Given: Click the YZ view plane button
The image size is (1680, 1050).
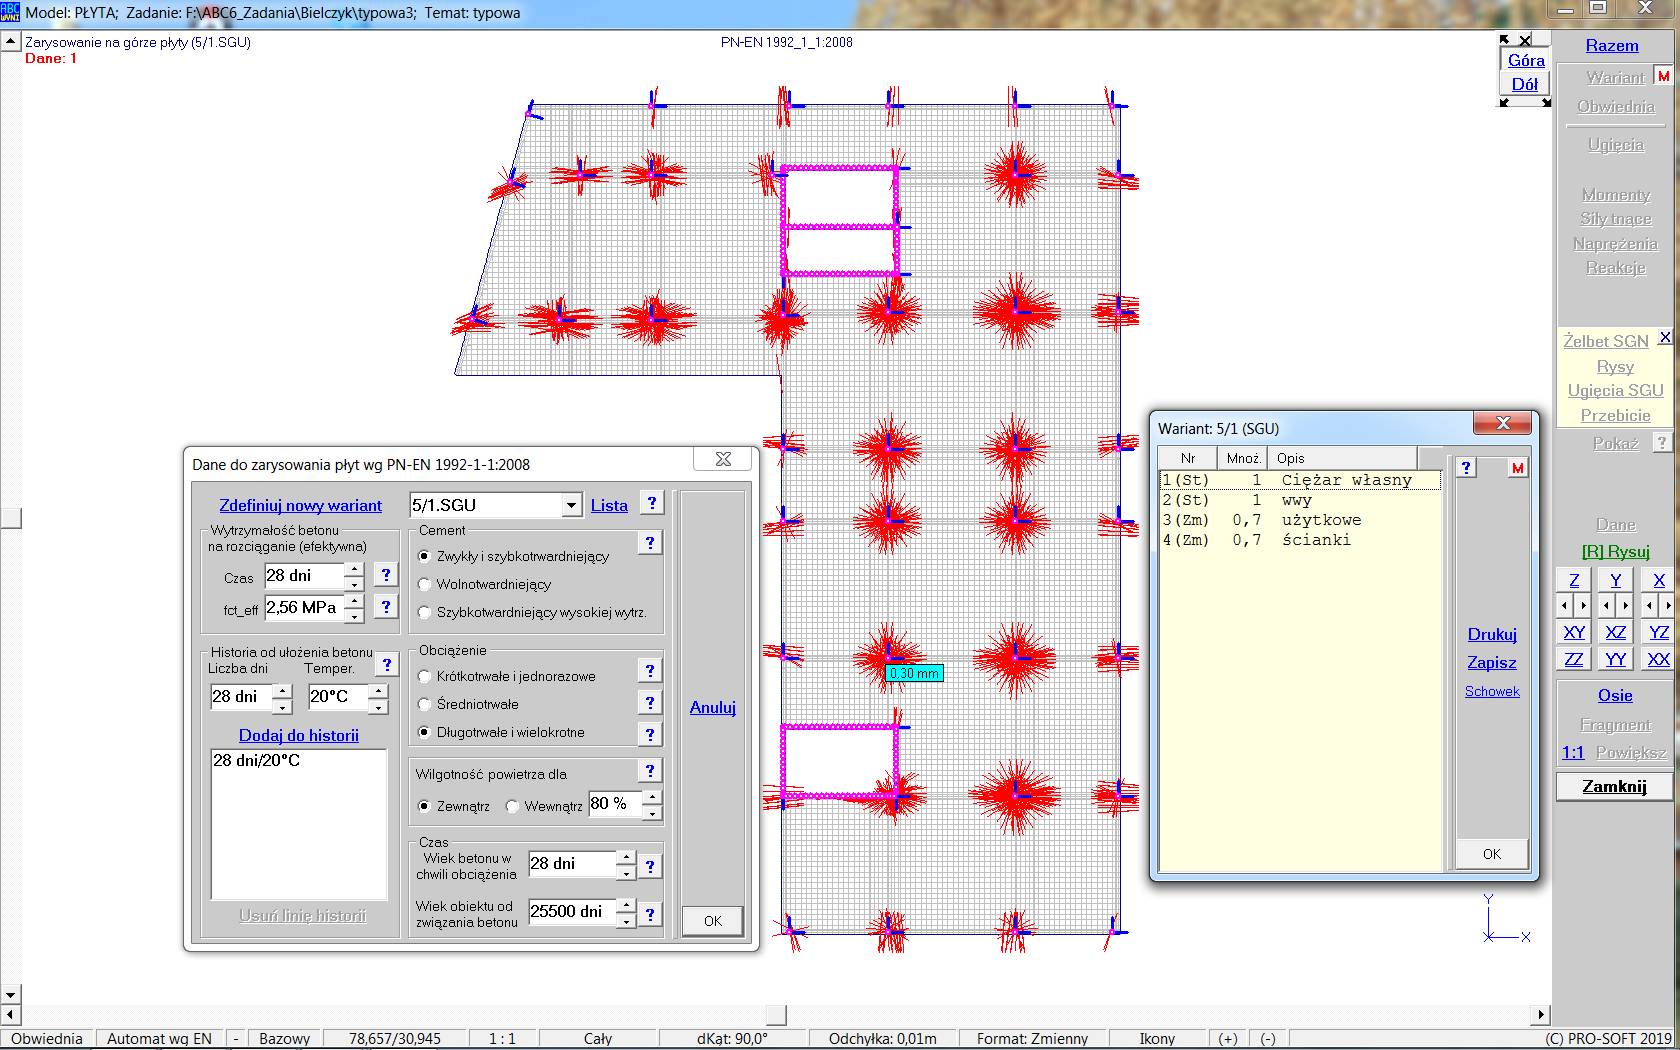Looking at the screenshot, I should (1658, 632).
